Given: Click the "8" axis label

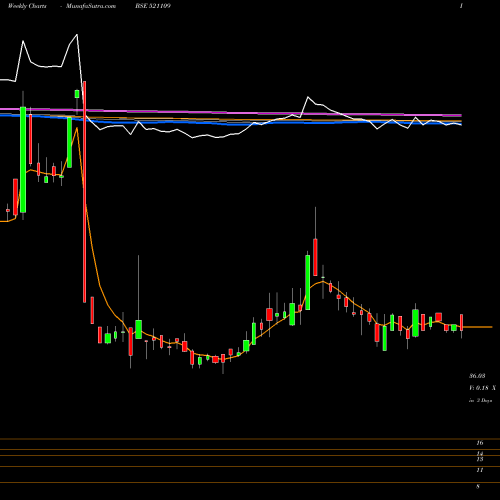Looking at the screenshot, I should point(478,486).
